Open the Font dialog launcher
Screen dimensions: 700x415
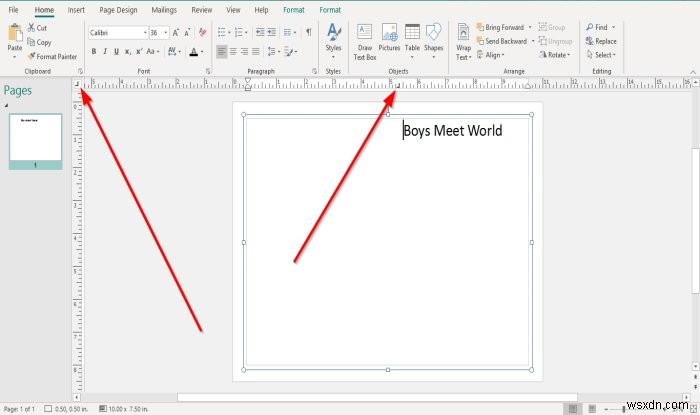coord(208,71)
